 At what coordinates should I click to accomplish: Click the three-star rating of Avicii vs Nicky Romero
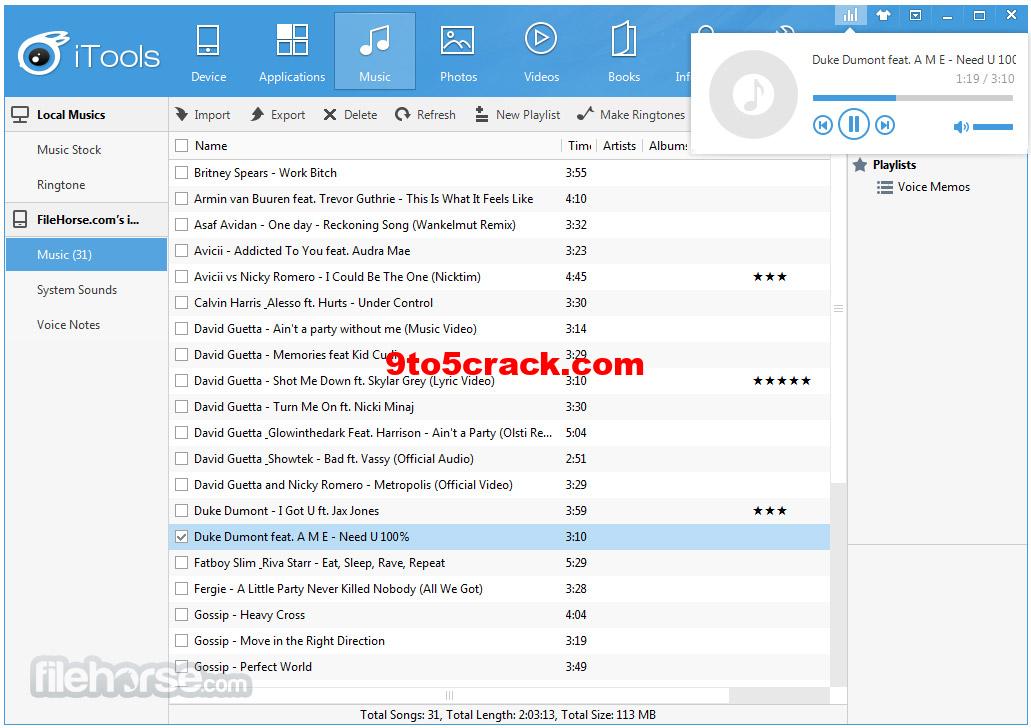coord(770,277)
